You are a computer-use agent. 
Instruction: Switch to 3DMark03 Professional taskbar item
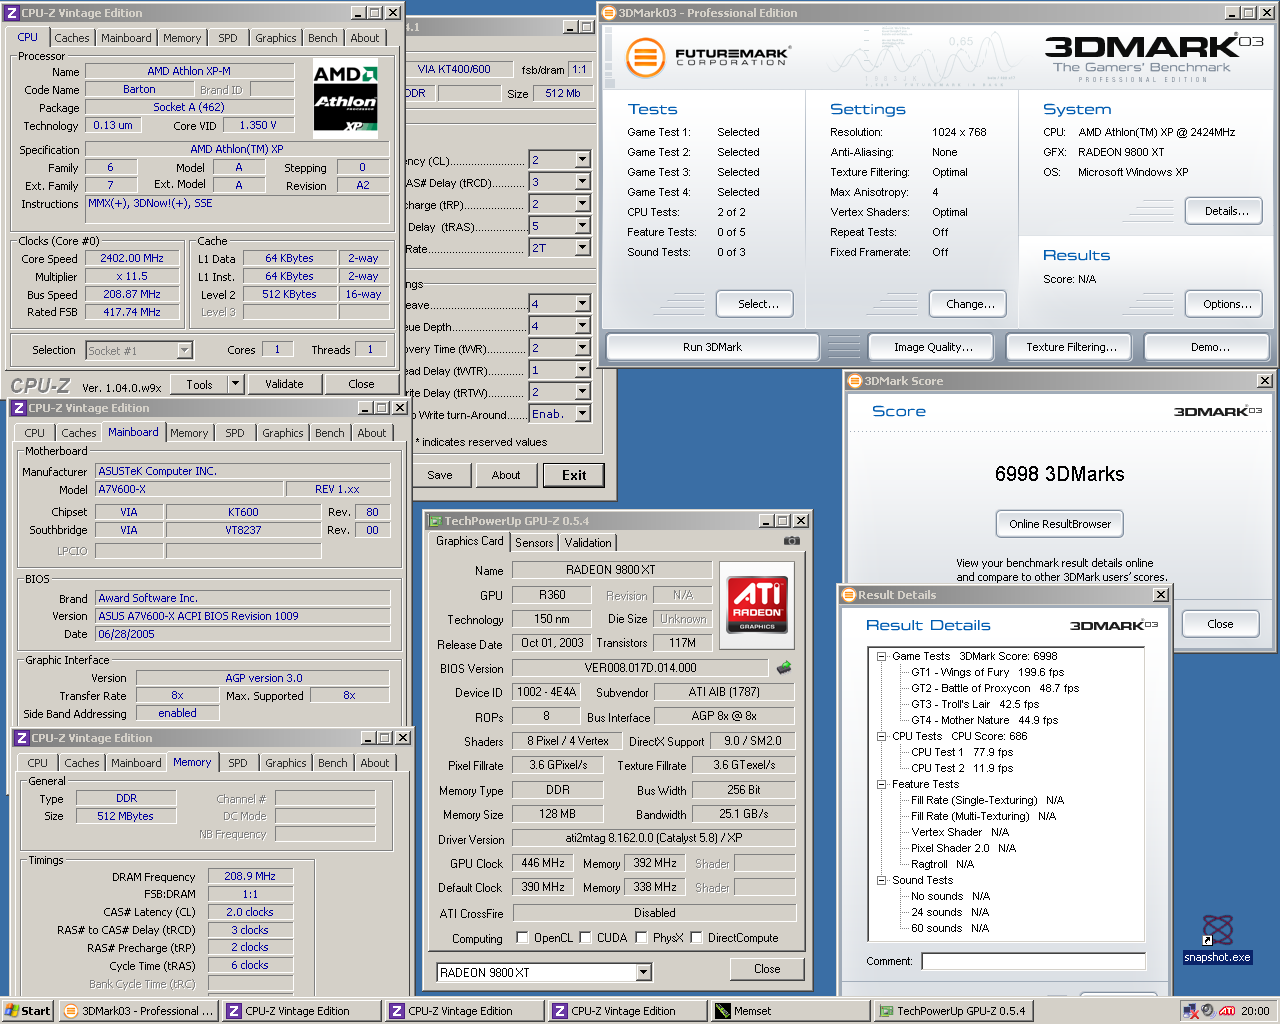coord(139,1011)
